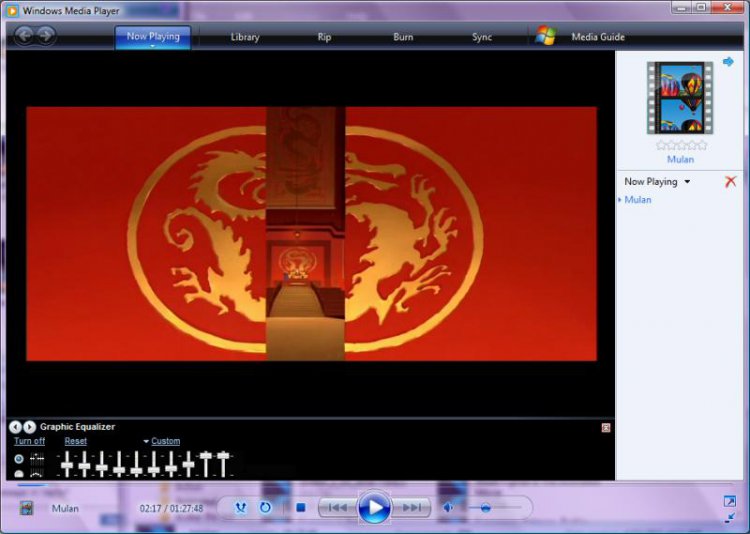The image size is (750, 534).
Task: Open the Burn tab
Action: tap(403, 37)
